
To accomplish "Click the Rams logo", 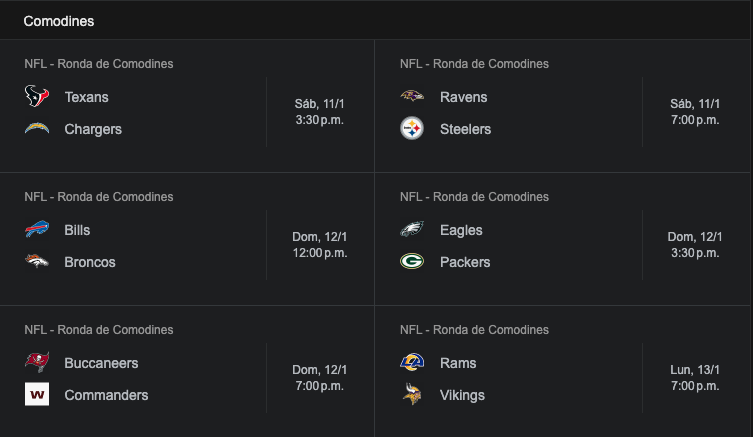I will (x=412, y=362).
